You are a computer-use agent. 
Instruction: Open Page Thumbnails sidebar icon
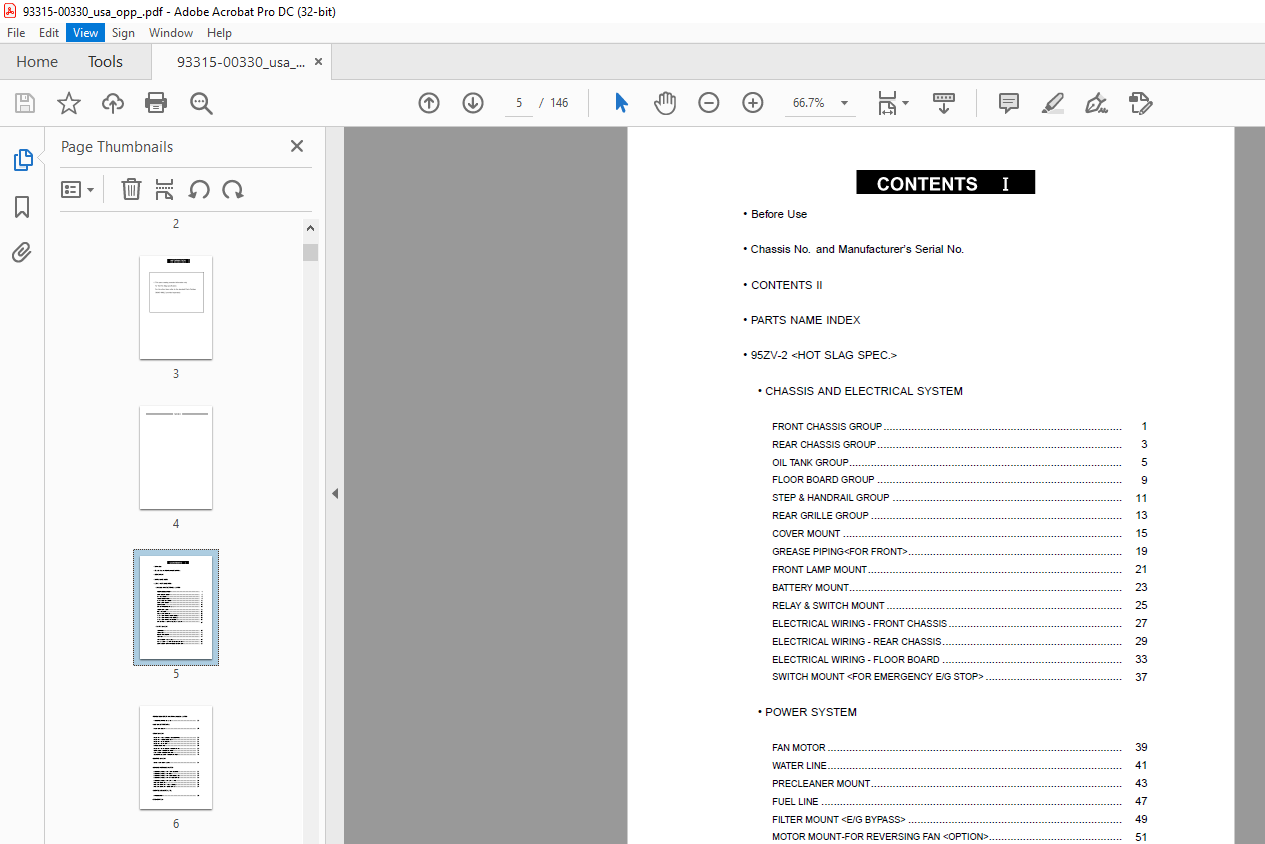22,160
